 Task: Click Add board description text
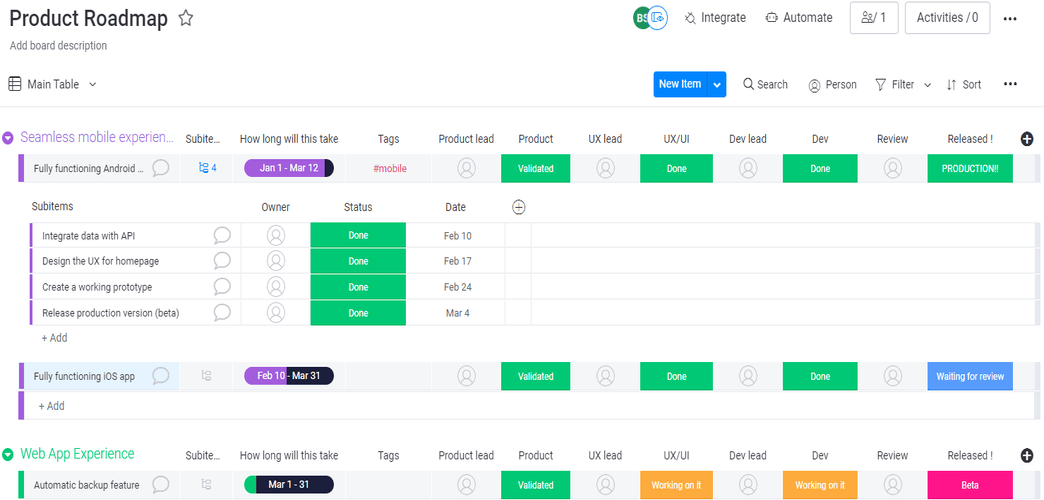[x=58, y=46]
